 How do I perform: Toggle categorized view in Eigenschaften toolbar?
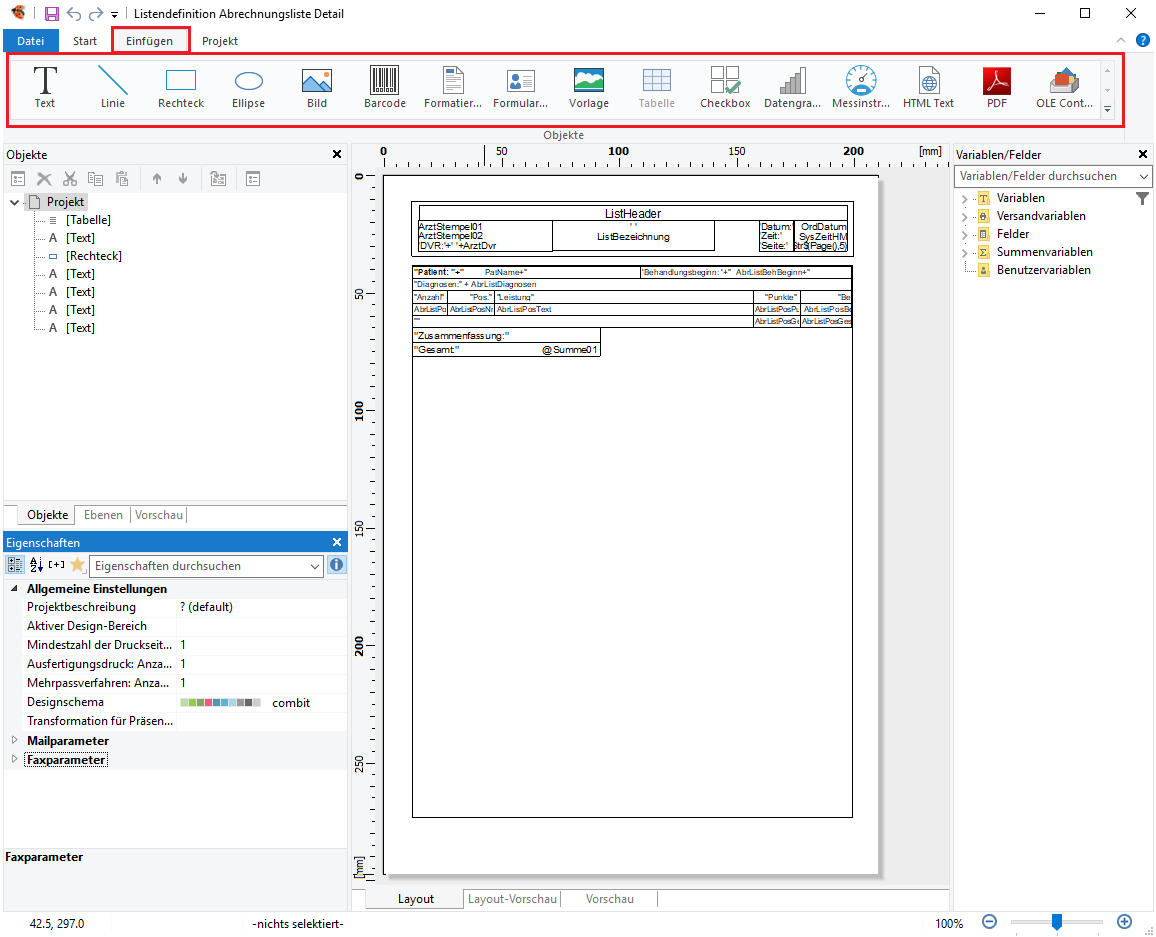(15, 565)
